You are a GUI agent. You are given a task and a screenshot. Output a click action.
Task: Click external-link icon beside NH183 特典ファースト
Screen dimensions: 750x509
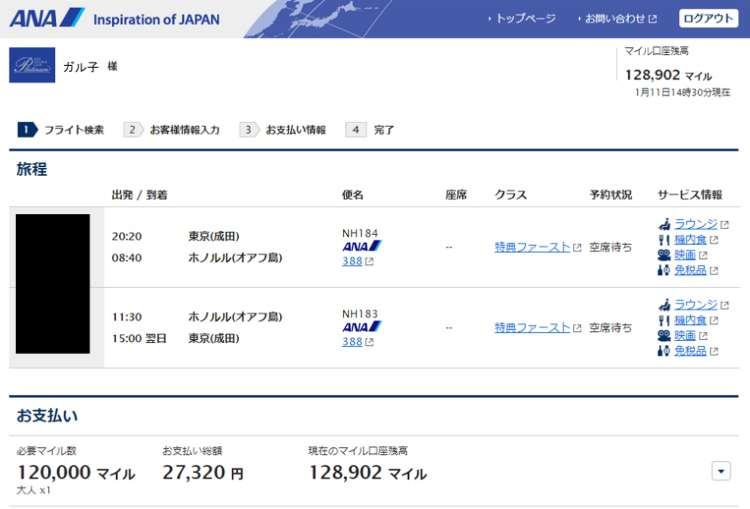[577, 328]
